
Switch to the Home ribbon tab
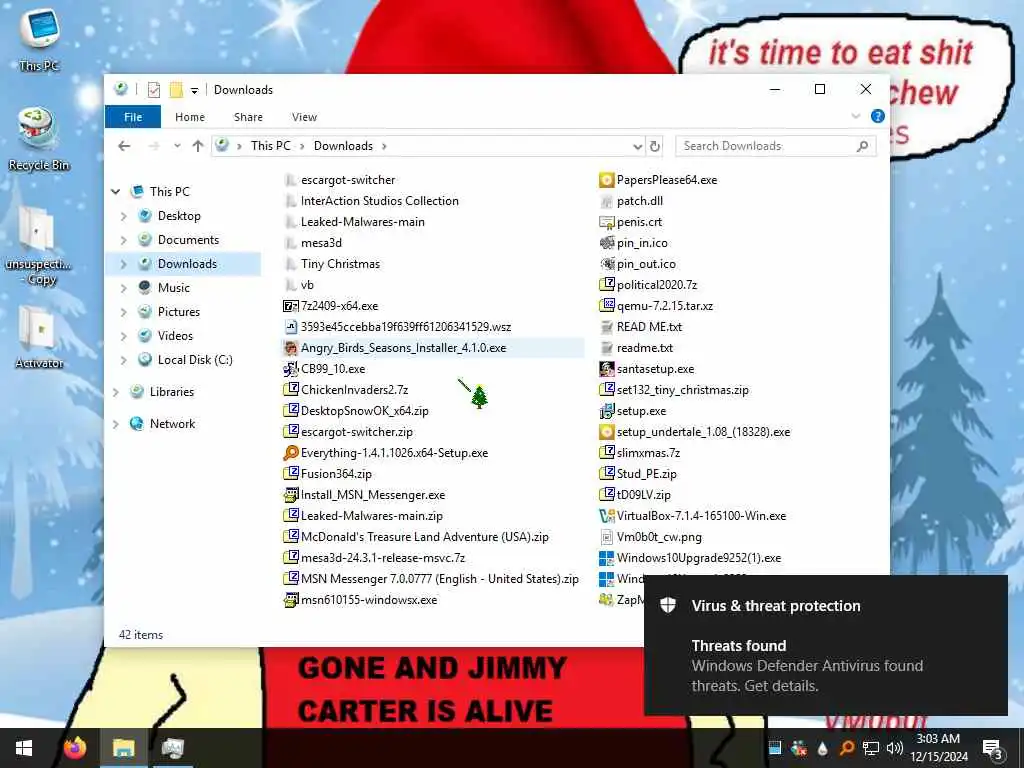[x=189, y=117]
